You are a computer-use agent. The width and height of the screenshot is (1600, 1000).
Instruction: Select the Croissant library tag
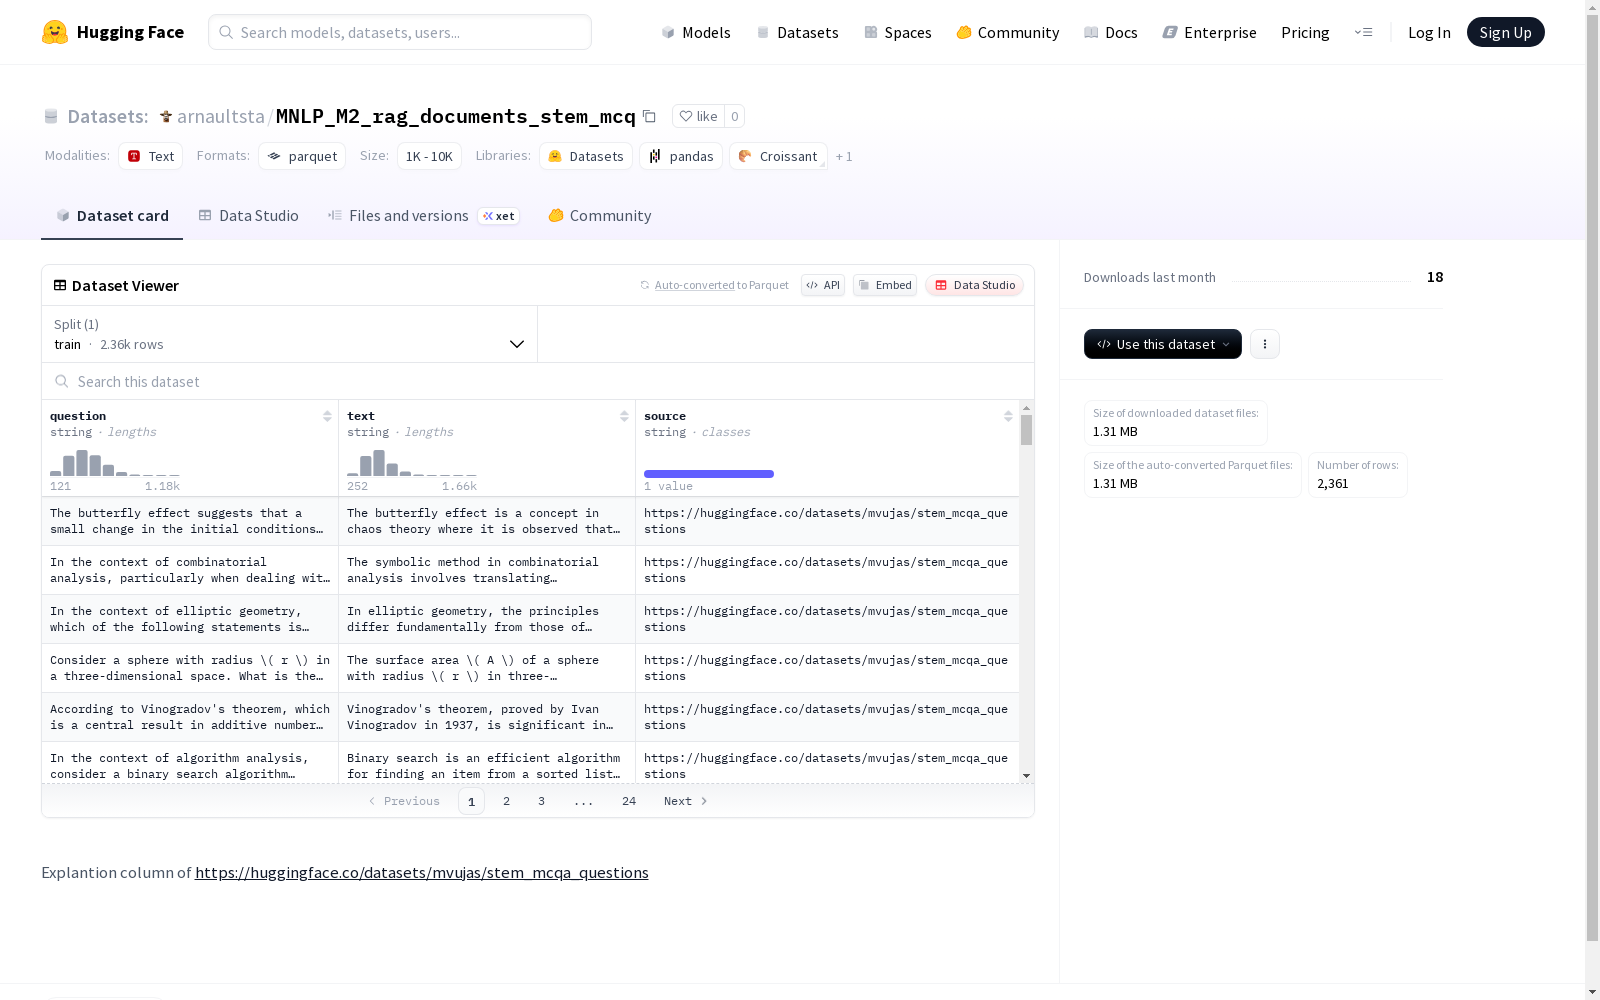[x=778, y=156]
